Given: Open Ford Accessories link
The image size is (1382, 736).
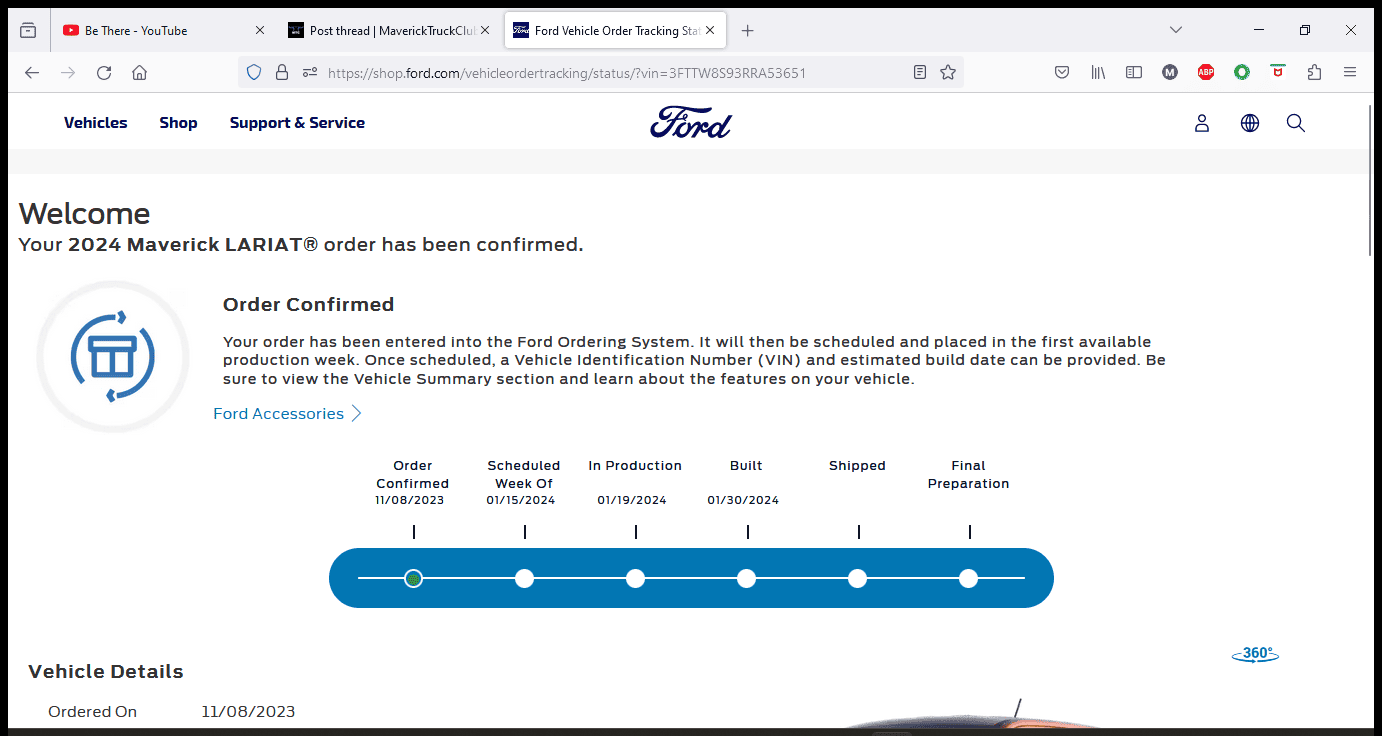Looking at the screenshot, I should pos(287,414).
